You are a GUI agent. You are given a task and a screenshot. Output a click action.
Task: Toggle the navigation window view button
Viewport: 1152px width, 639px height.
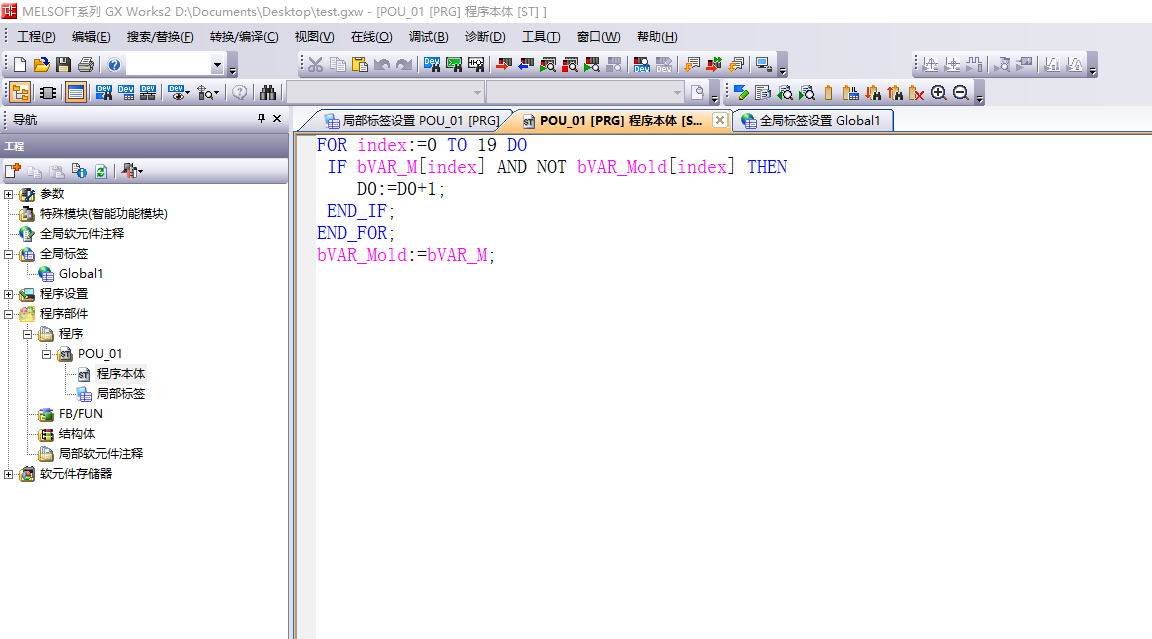click(x=19, y=93)
